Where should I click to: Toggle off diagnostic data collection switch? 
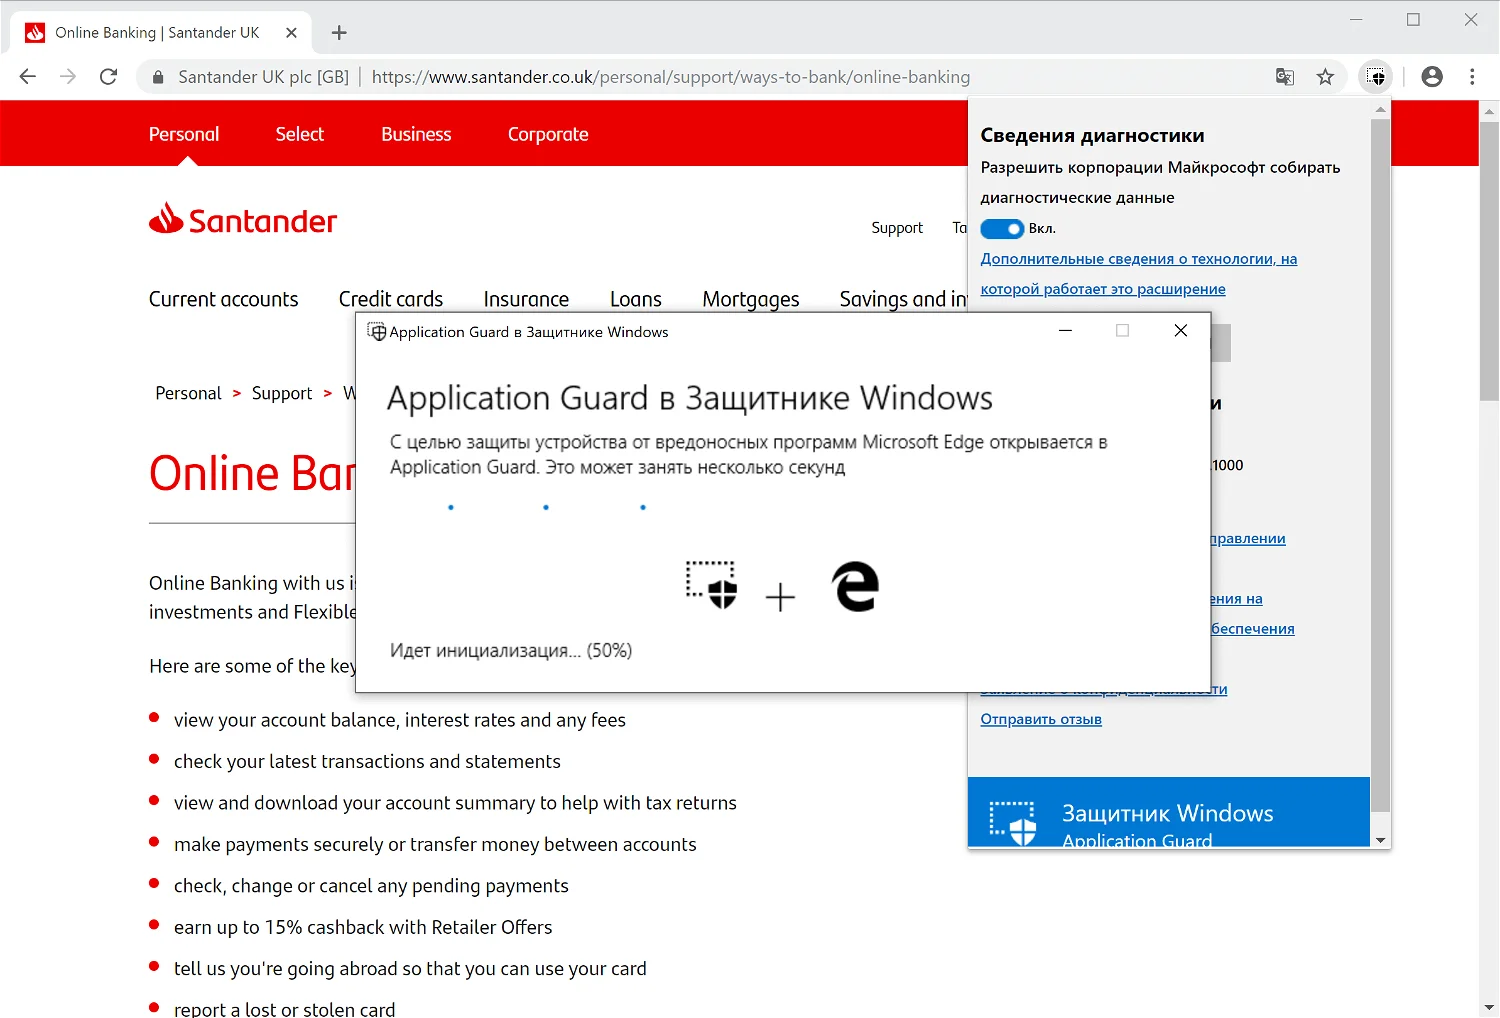click(1002, 229)
